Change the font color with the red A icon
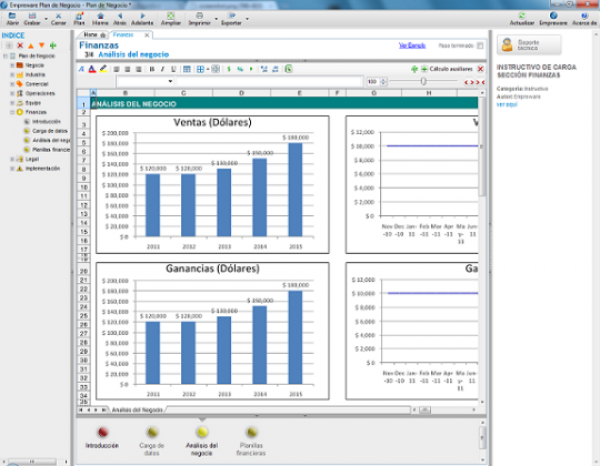The width and height of the screenshot is (600, 466). coord(92,69)
